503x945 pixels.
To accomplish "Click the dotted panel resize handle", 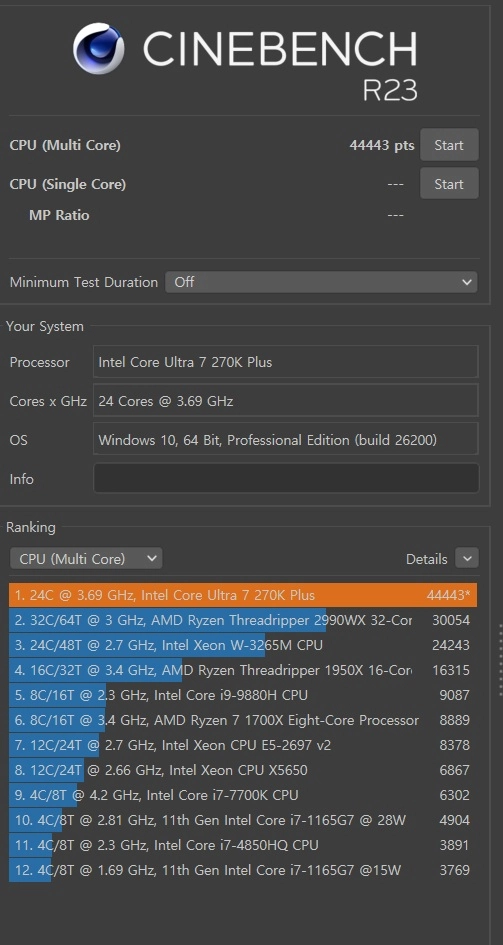I will (x=500, y=661).
